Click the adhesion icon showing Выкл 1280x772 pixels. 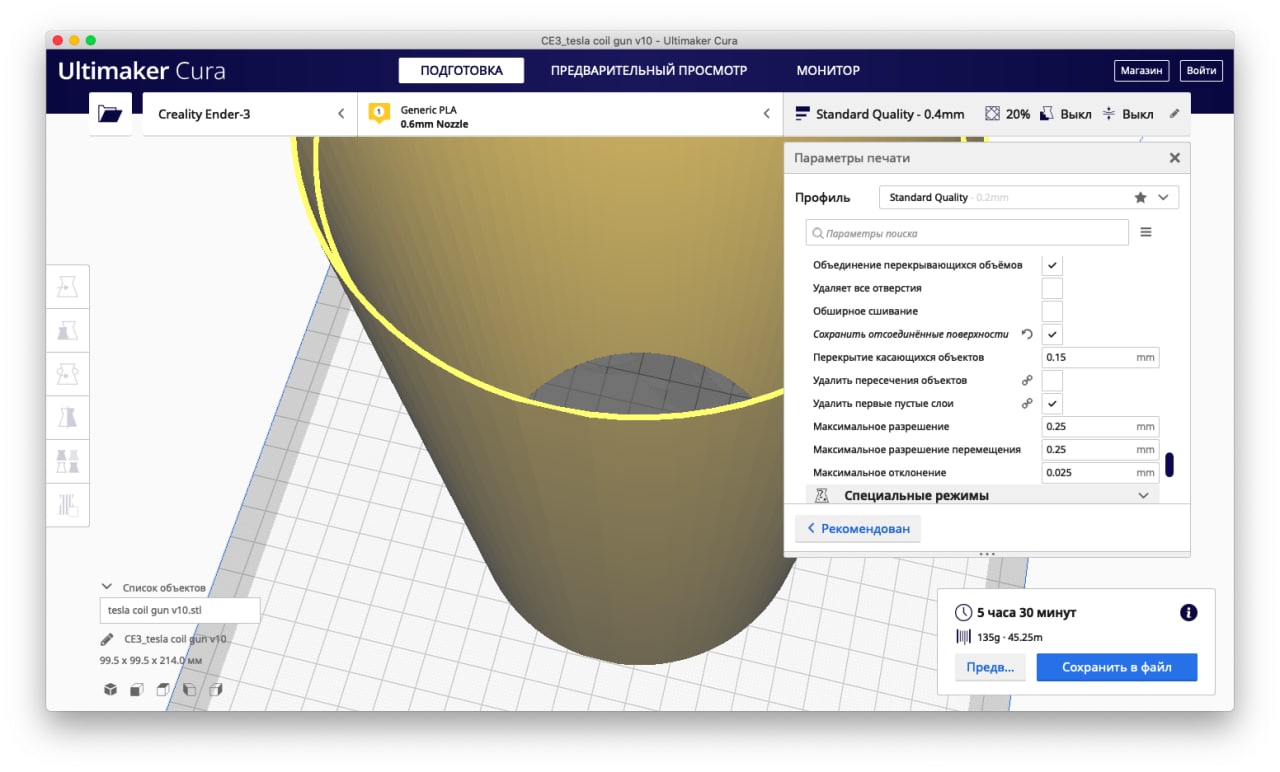pos(1109,114)
